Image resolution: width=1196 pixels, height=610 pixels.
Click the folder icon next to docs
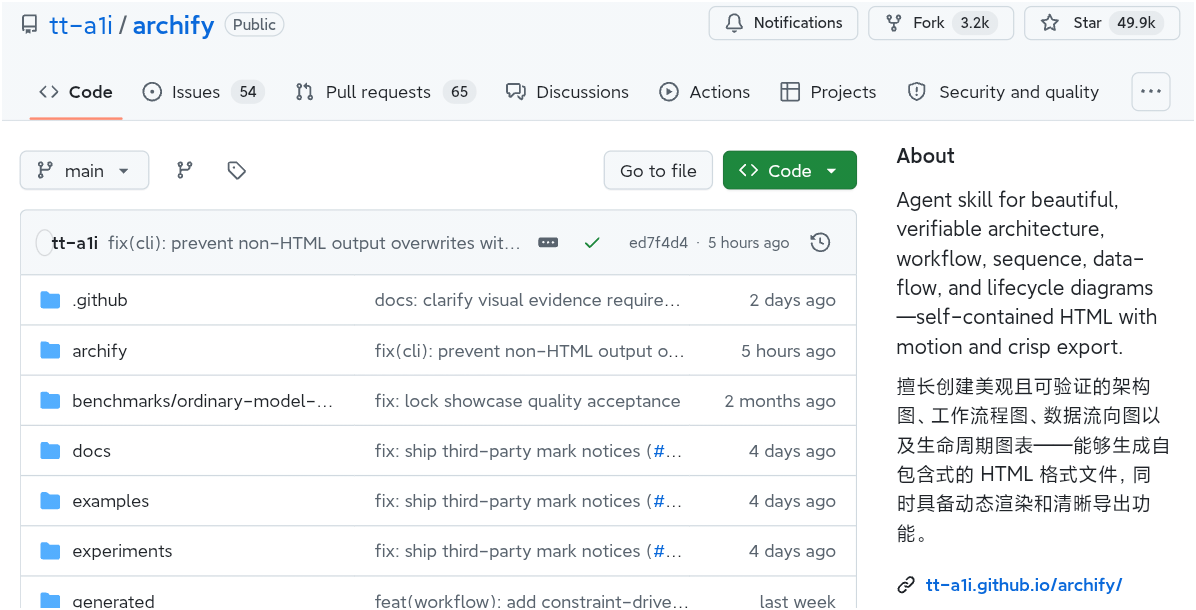click(x=50, y=451)
